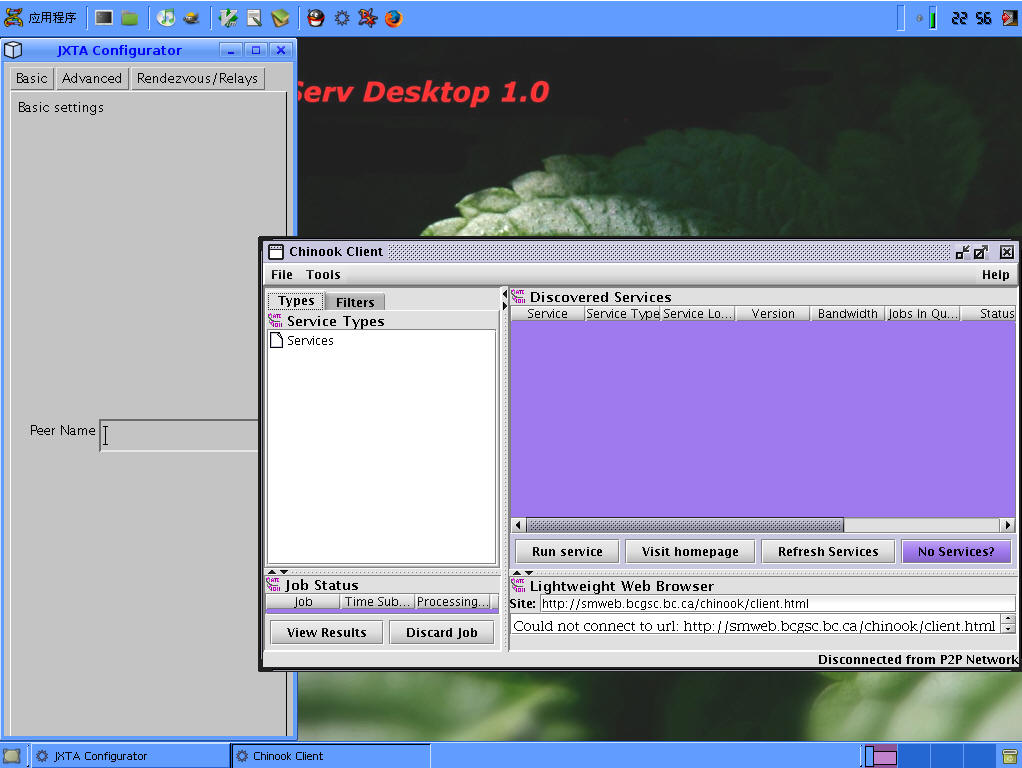
Task: Open the Tools menu in Chinook Client
Action: tap(323, 274)
